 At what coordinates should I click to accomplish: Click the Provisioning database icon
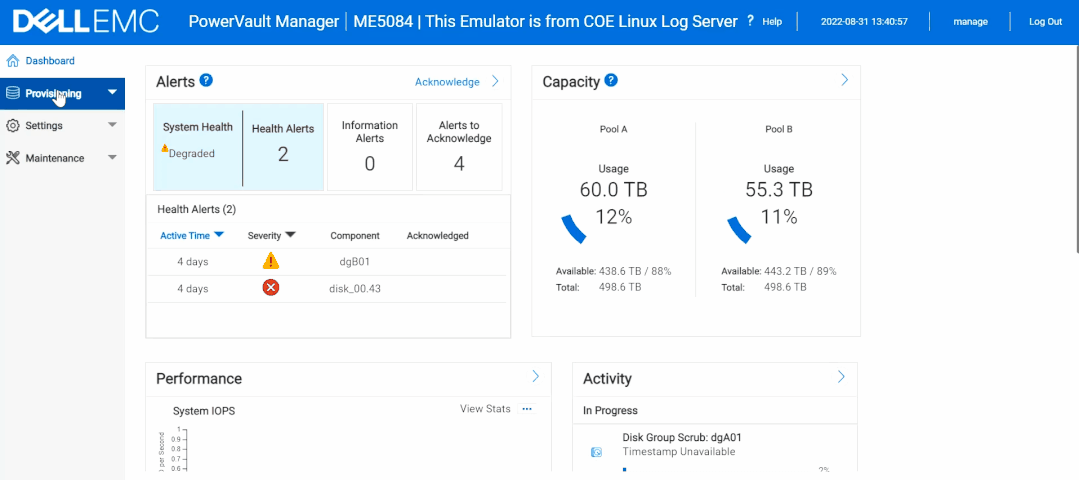point(12,94)
